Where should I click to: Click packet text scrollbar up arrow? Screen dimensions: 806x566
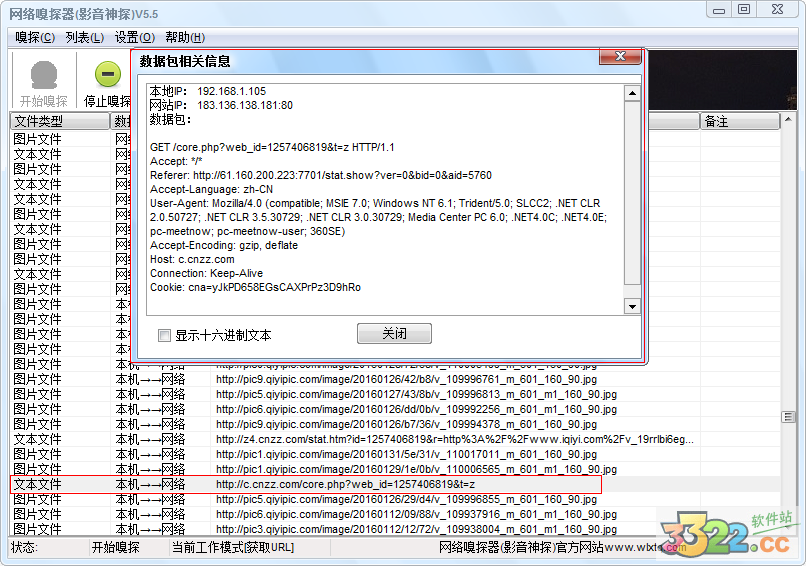632,93
